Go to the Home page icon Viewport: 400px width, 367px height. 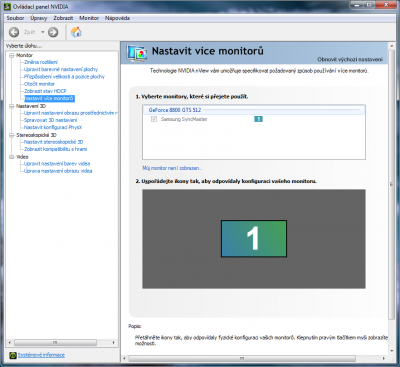[76, 32]
